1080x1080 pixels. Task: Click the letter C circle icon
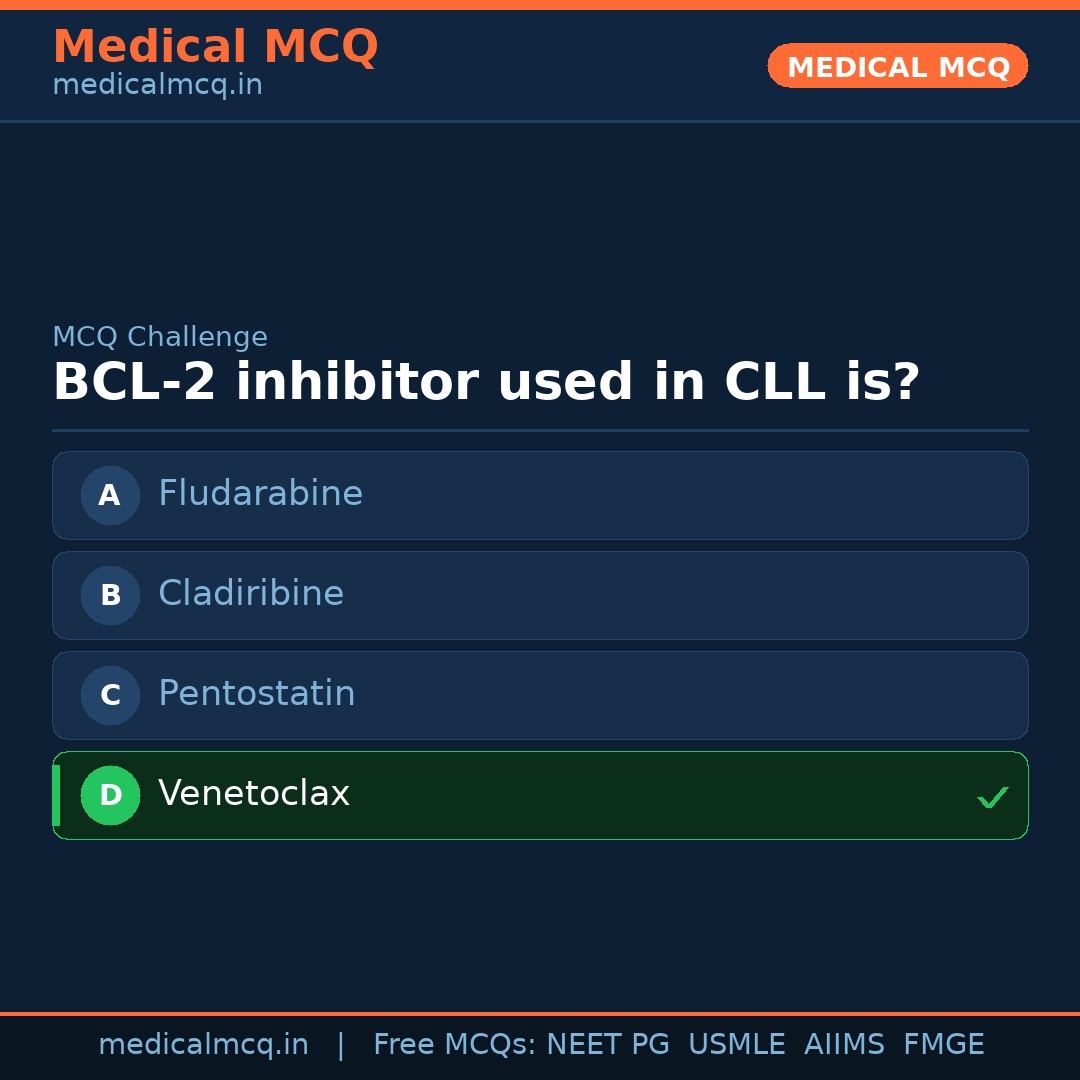click(x=110, y=695)
